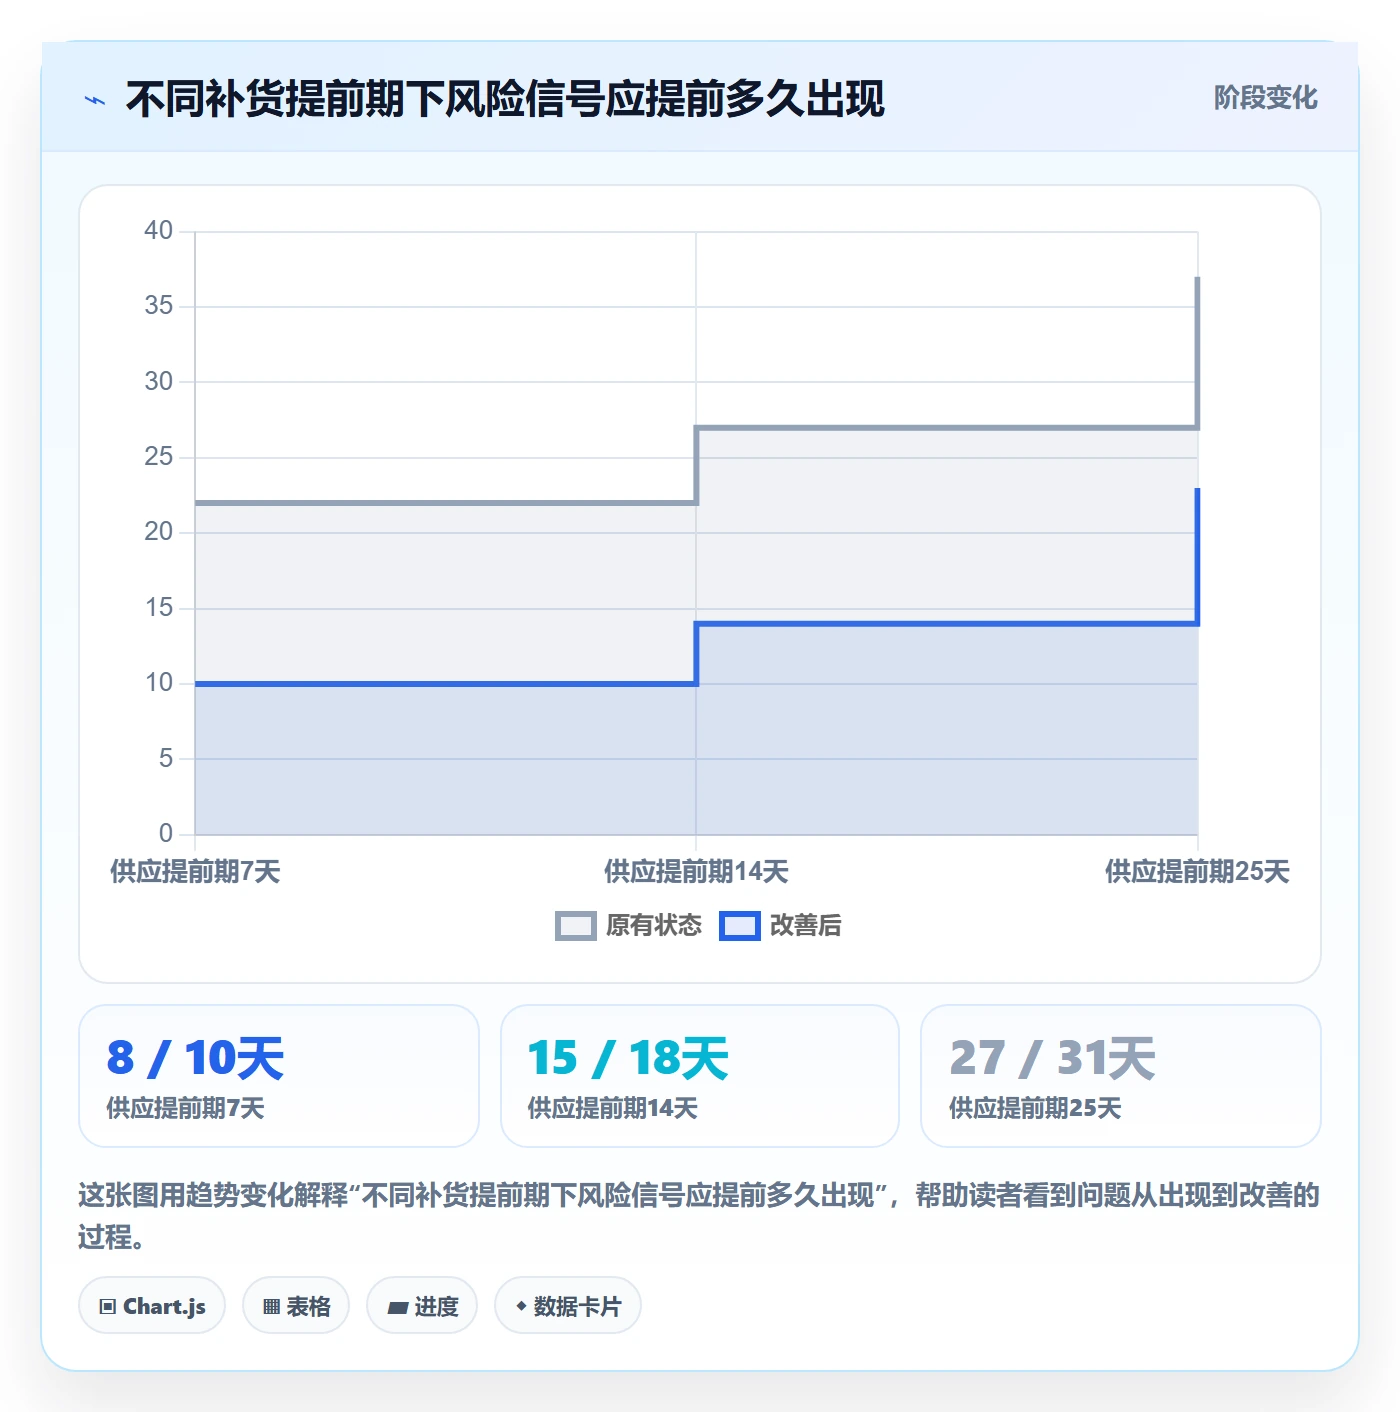The height and width of the screenshot is (1412, 1400).
Task: Click the description paragraph starting 这张图用趋势变化解释
Action: coord(700,1216)
